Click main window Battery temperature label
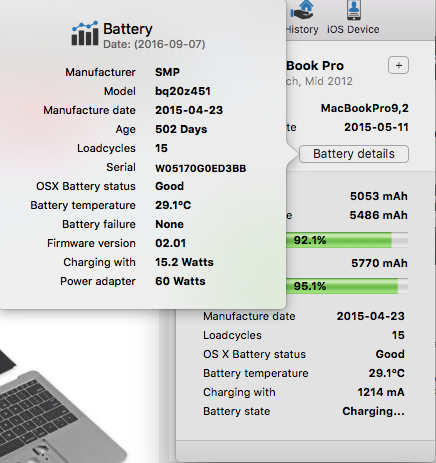Screen dimensions: 436x463 pyautogui.click(x=256, y=373)
